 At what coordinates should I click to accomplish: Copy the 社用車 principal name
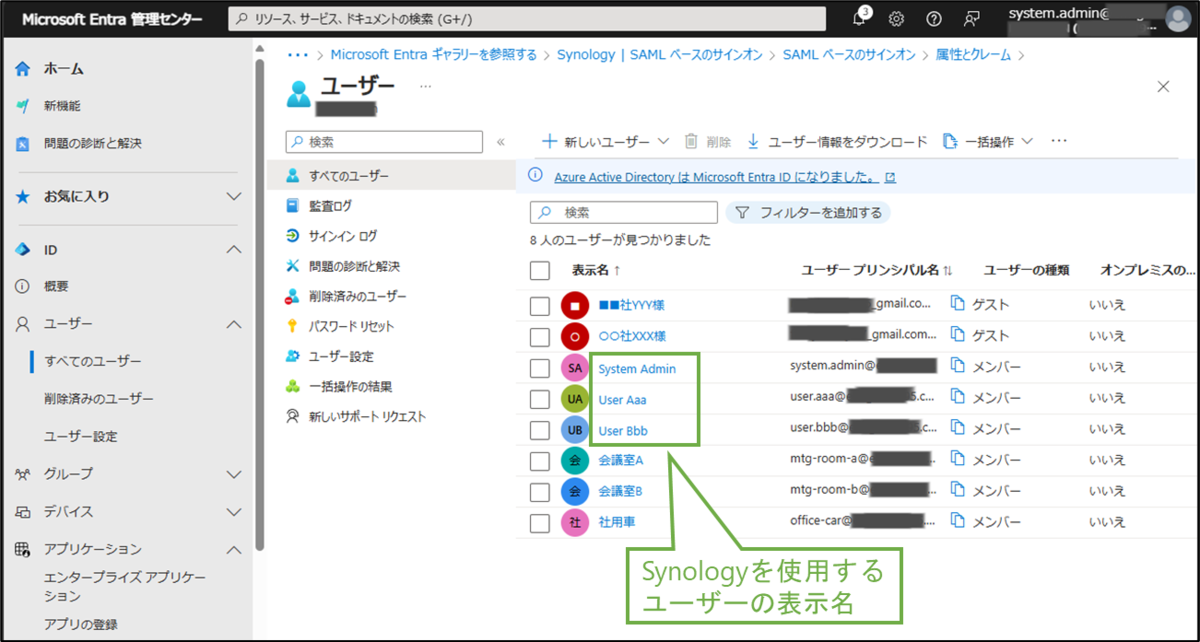coord(957,520)
